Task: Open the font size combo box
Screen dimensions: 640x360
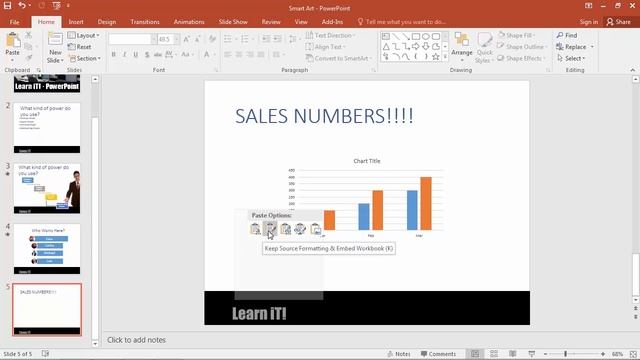Action: [168, 39]
